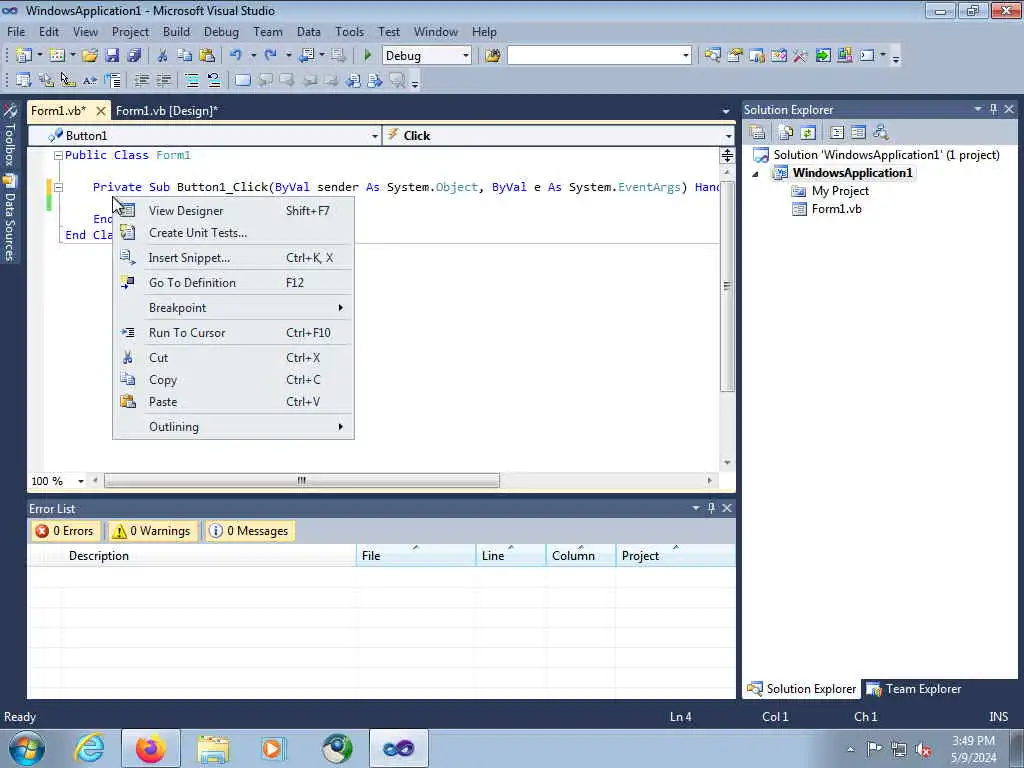This screenshot has height=768, width=1024.
Task: Click the Find in Files binoculars icon
Action: click(492, 56)
